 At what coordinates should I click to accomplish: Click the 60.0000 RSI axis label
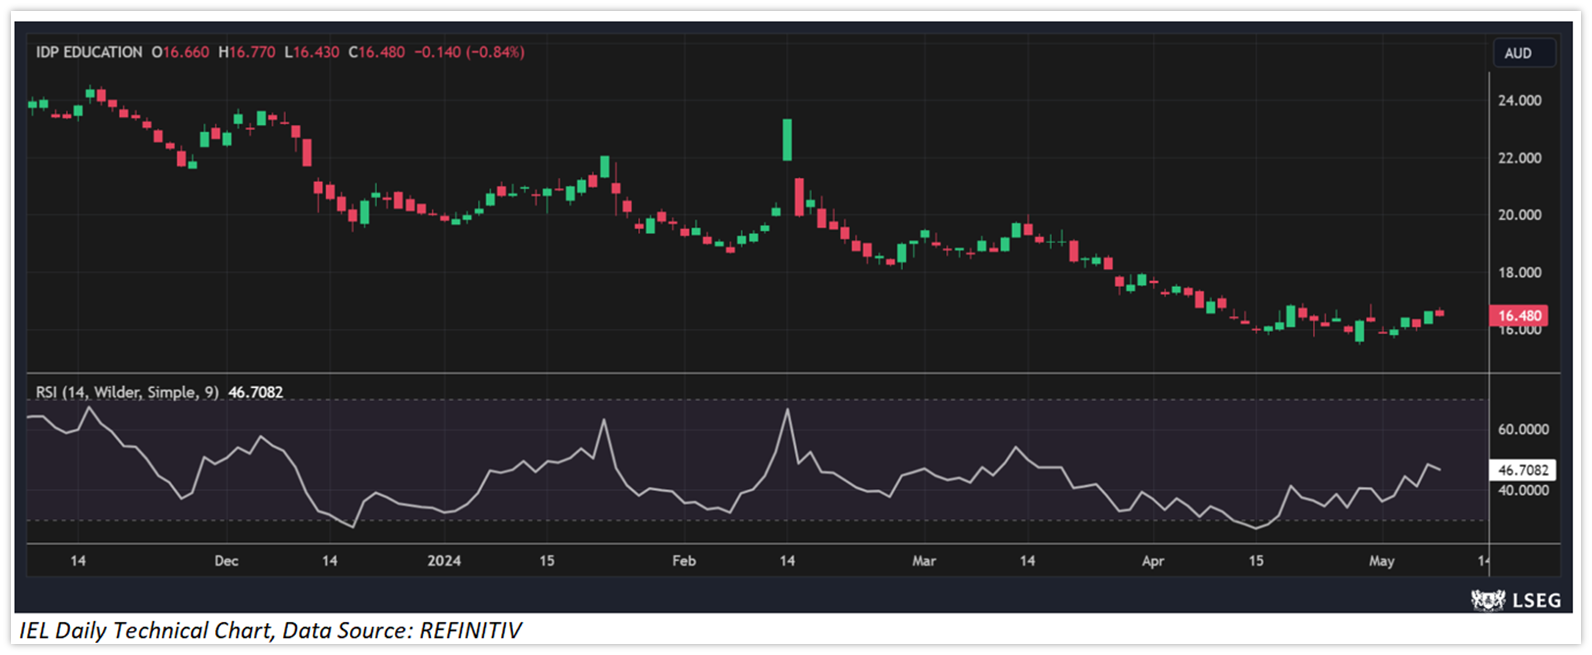pos(1522,429)
